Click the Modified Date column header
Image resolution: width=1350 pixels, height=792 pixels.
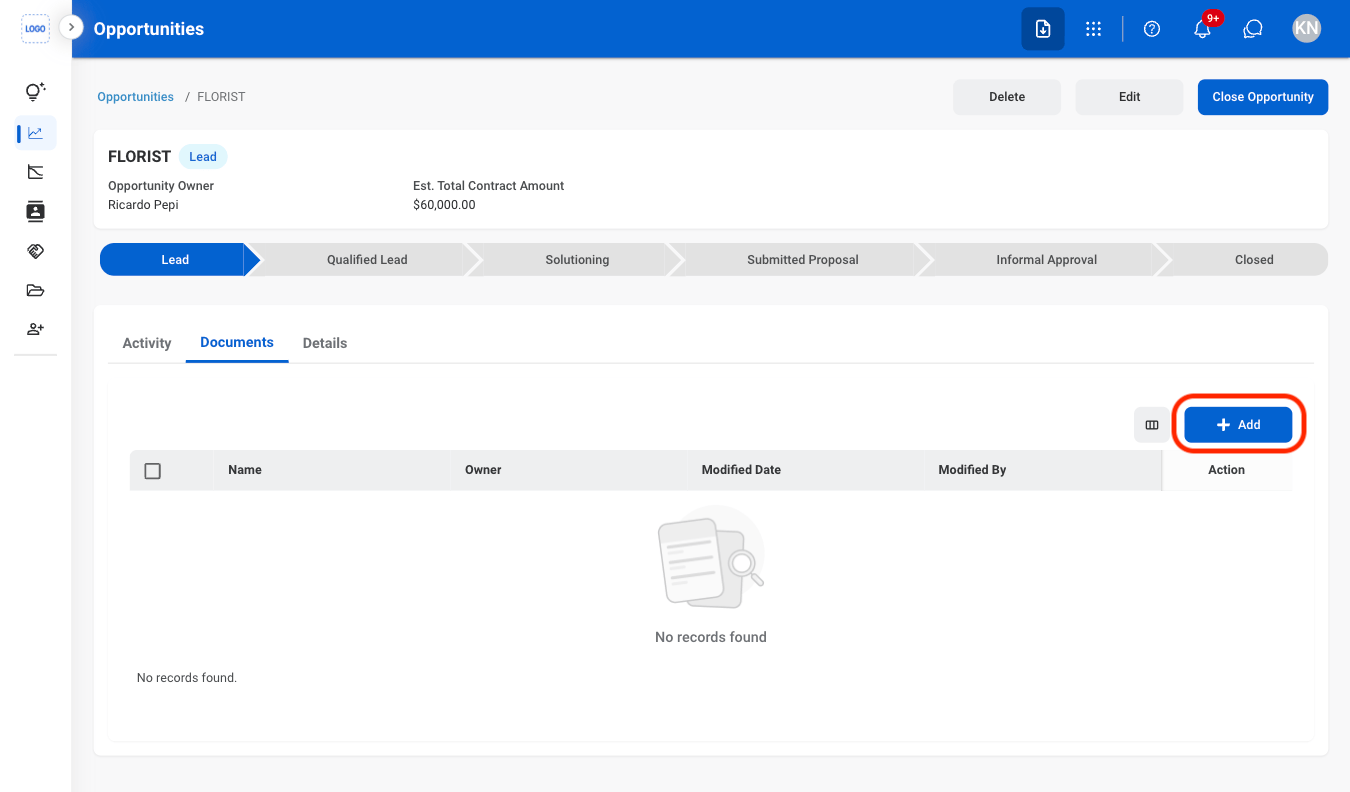point(741,470)
